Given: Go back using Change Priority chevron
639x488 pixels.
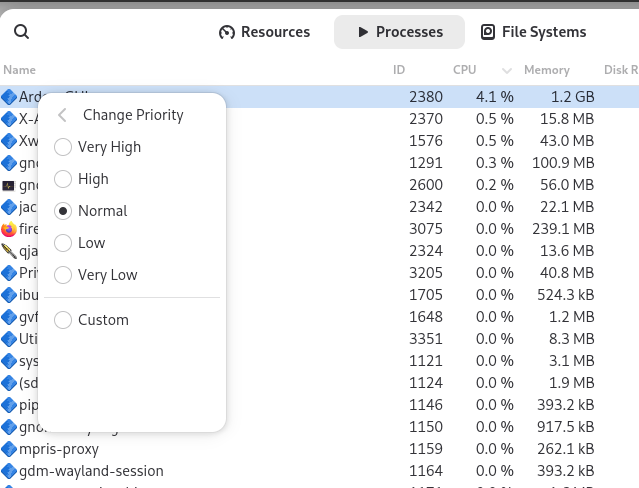Looking at the screenshot, I should [x=62, y=115].
